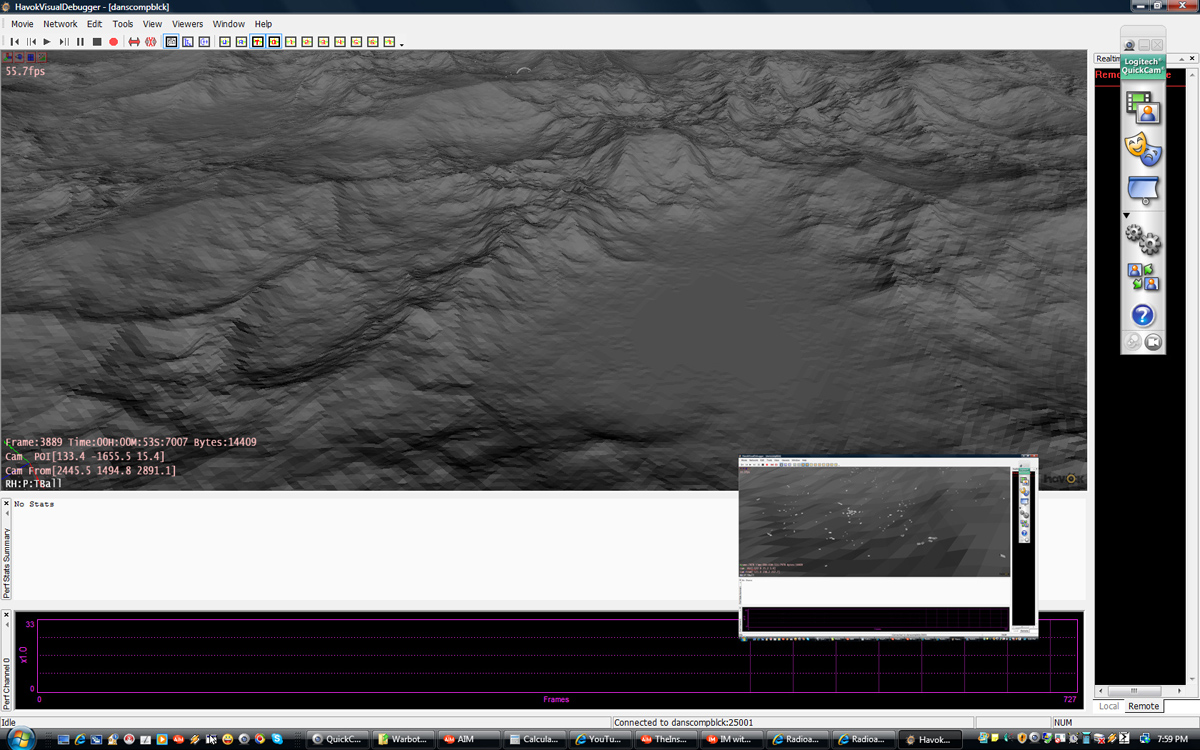Click the red double-arrow connect icon
This screenshot has width=1200, height=750.
click(134, 42)
